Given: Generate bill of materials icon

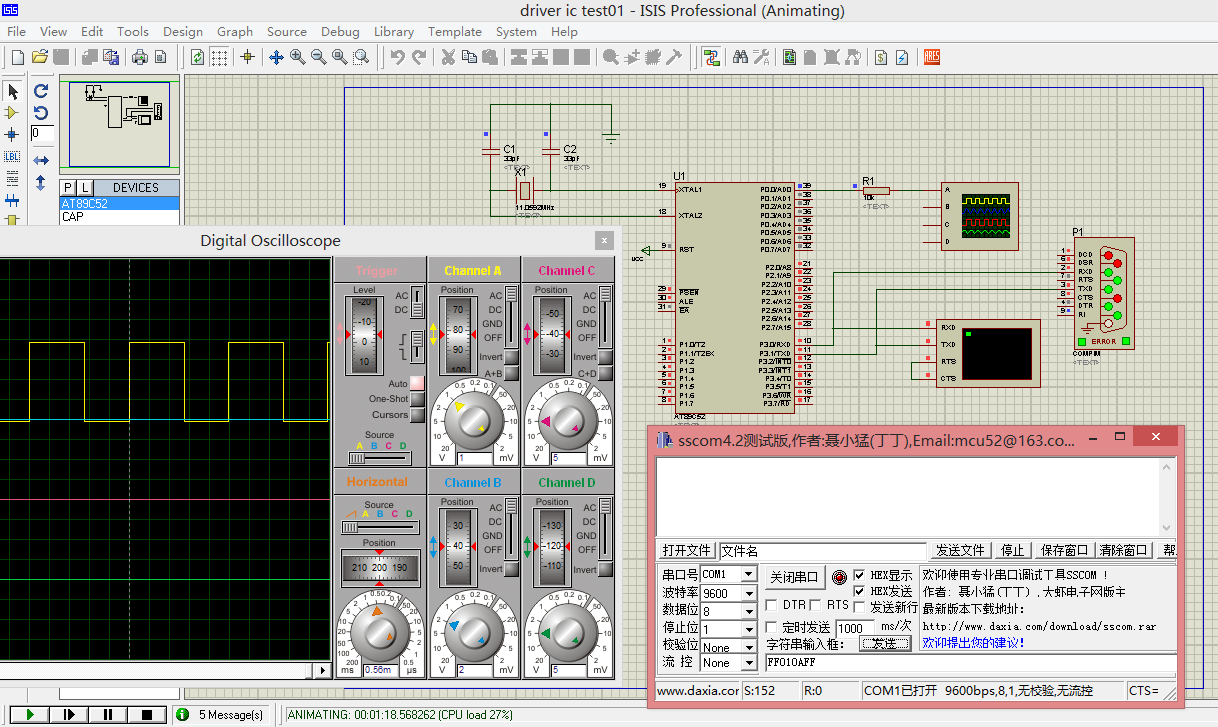Looking at the screenshot, I should (882, 57).
